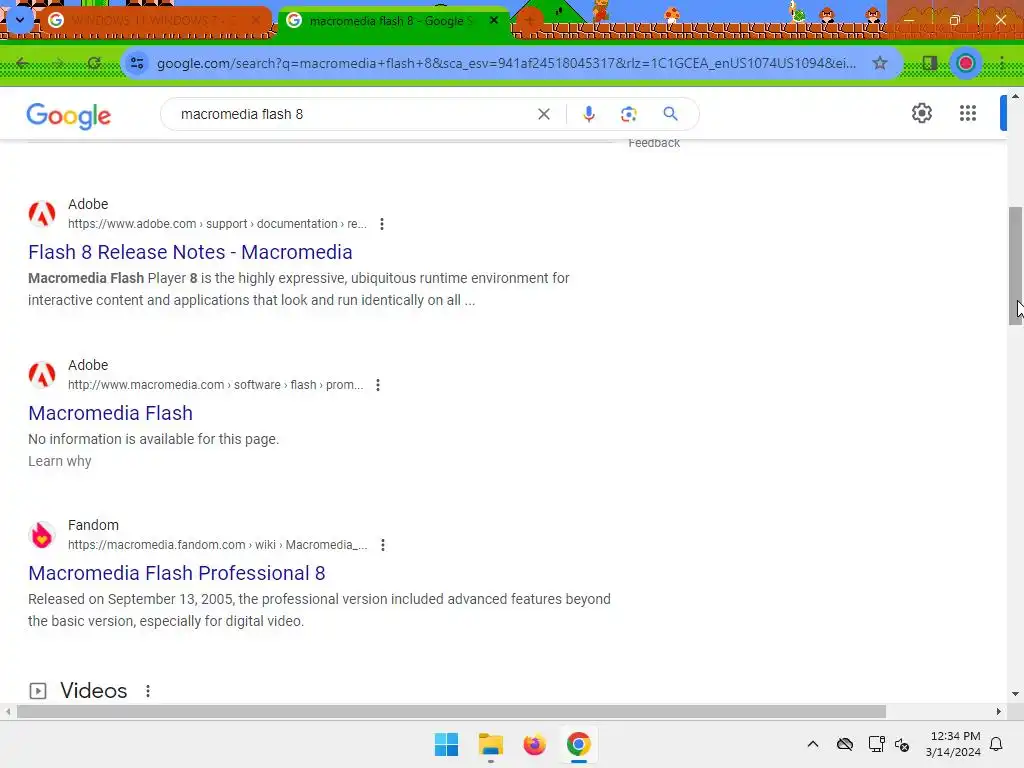Click the Chrome taskbar icon
Screen dimensions: 1024x768
point(578,744)
